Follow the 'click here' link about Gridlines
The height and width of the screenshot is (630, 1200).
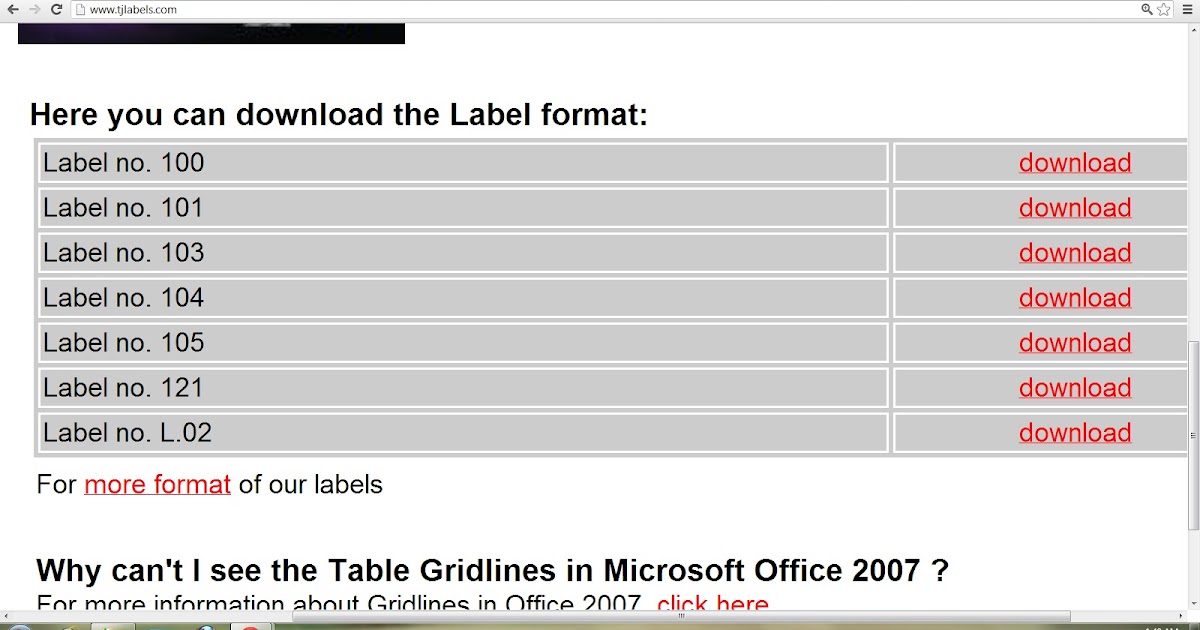(x=712, y=603)
